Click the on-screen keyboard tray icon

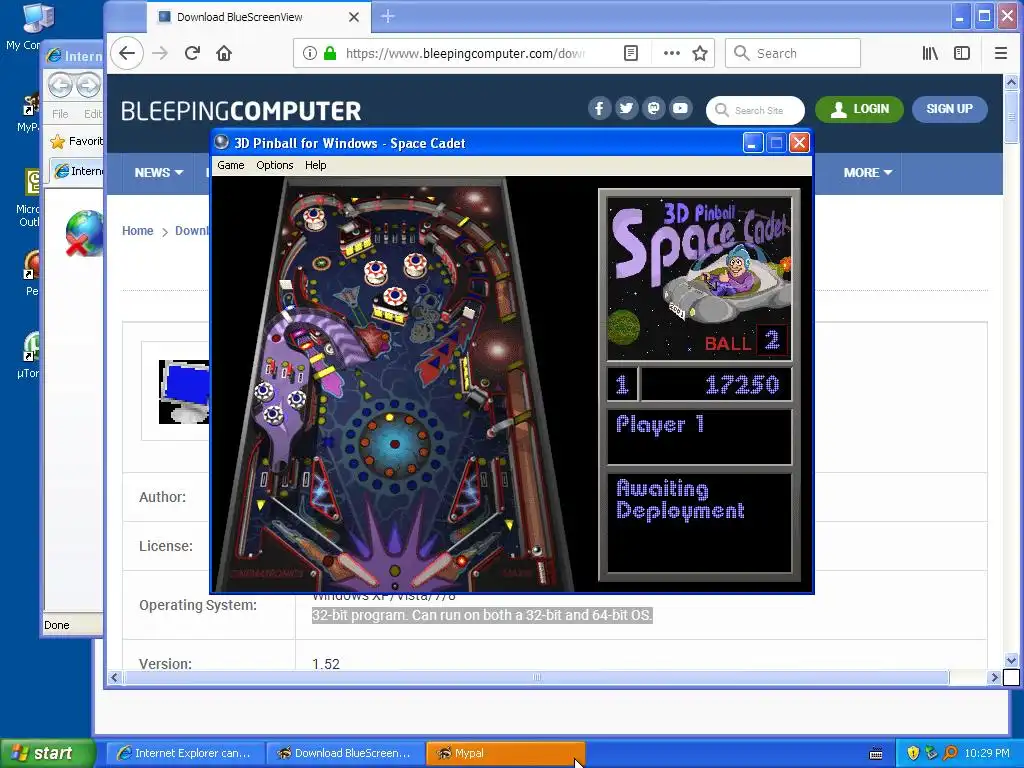pos(876,754)
